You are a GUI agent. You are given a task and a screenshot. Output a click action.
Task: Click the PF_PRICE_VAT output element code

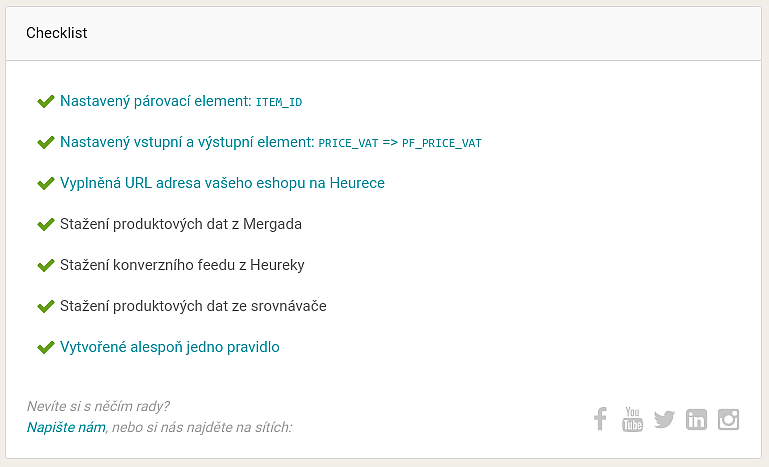pyautogui.click(x=442, y=143)
